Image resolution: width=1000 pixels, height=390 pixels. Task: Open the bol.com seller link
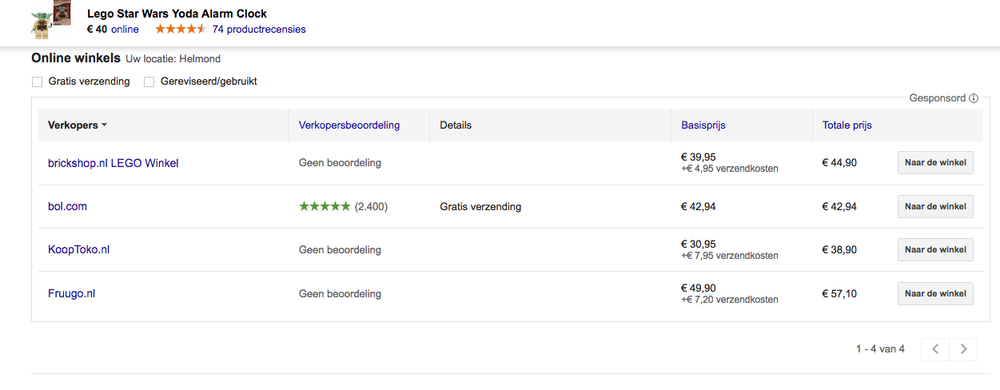tap(67, 206)
